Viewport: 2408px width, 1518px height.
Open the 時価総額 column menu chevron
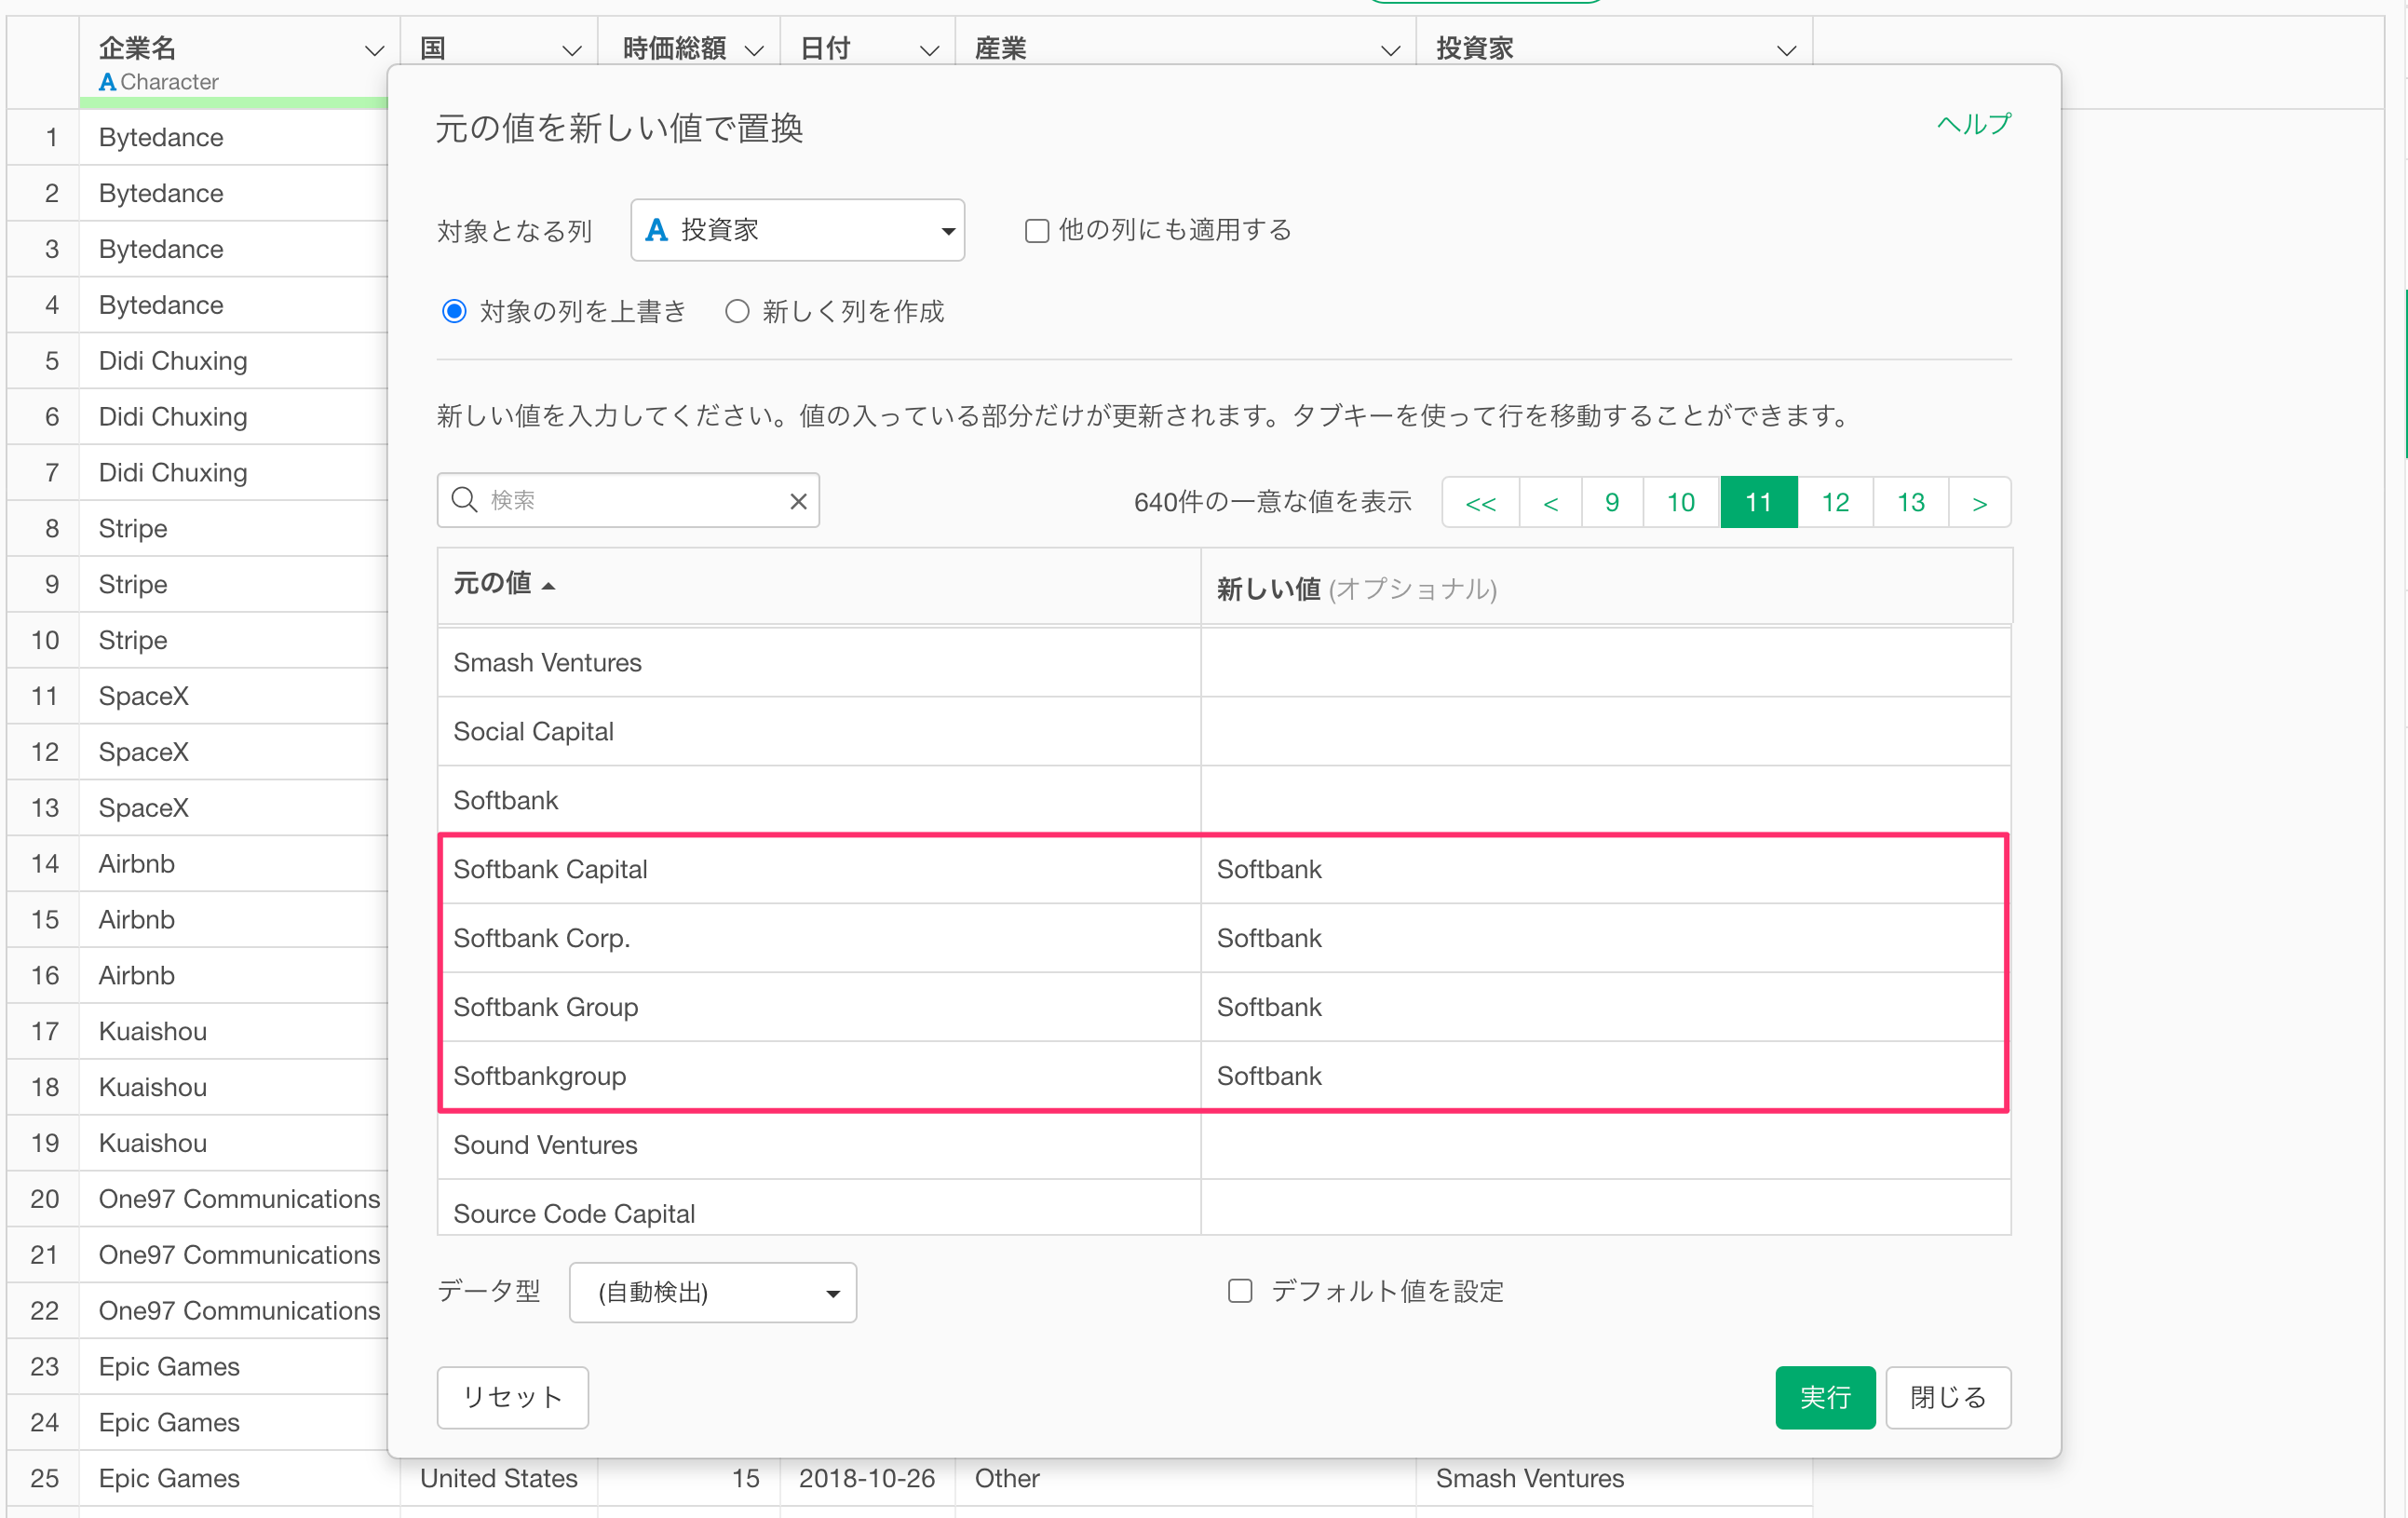755,50
